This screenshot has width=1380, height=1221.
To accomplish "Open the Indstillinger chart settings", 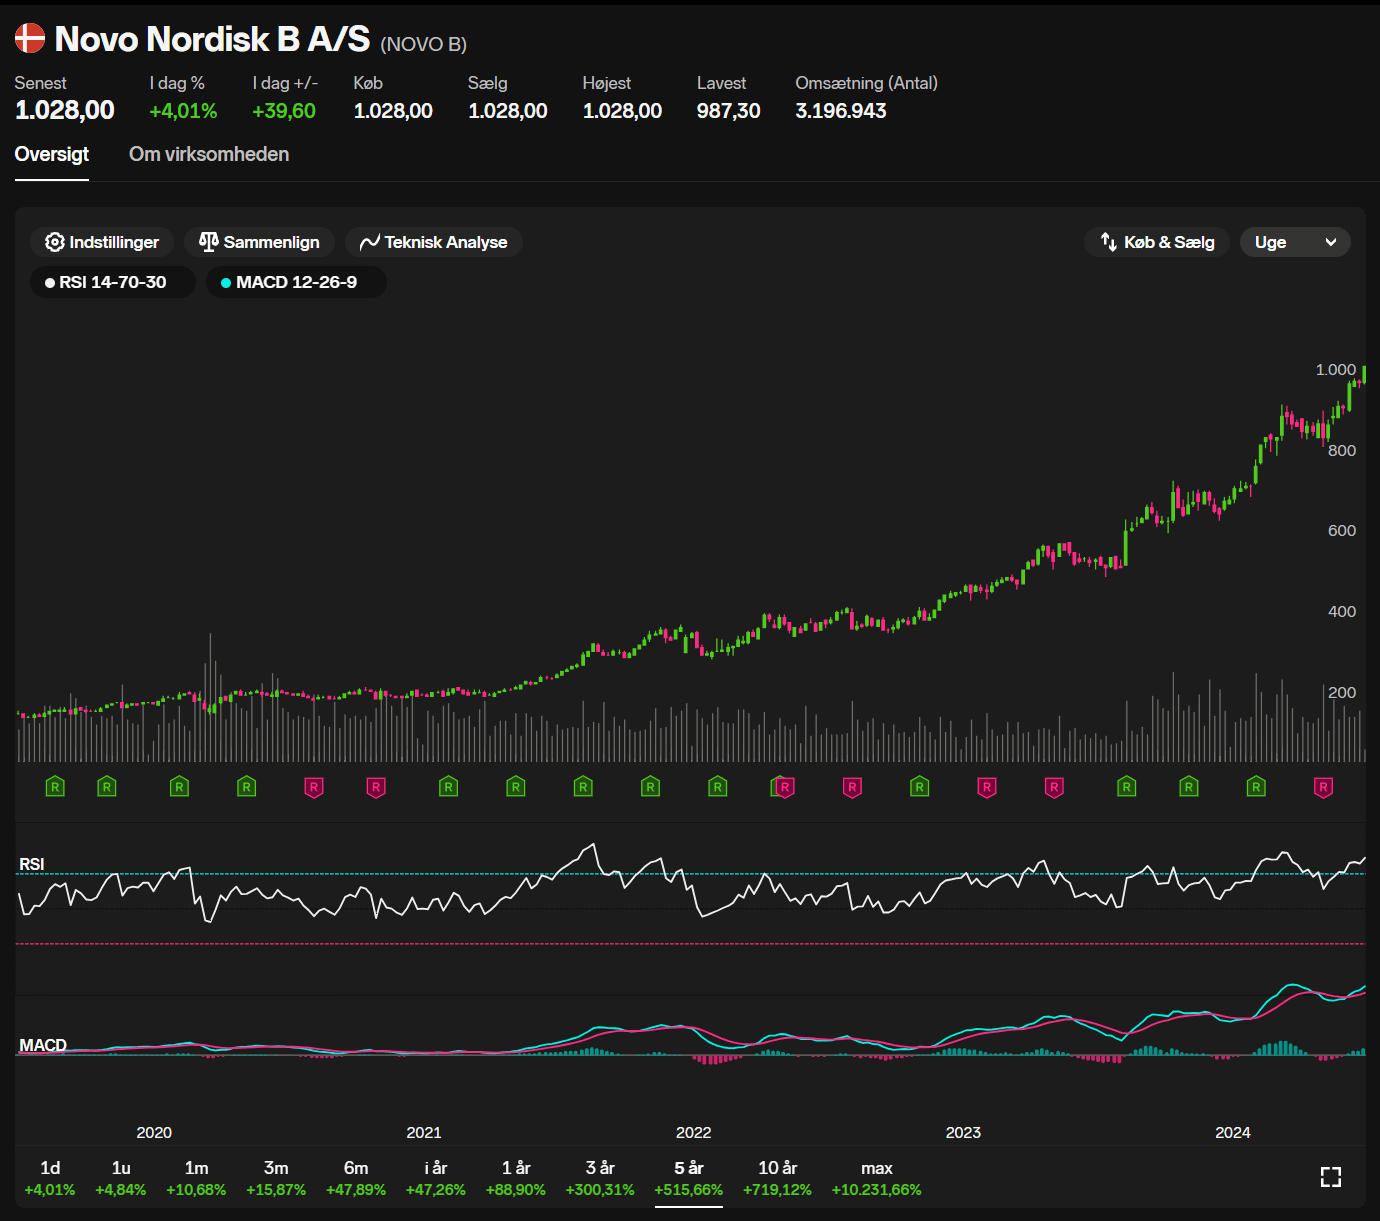I will [x=102, y=242].
